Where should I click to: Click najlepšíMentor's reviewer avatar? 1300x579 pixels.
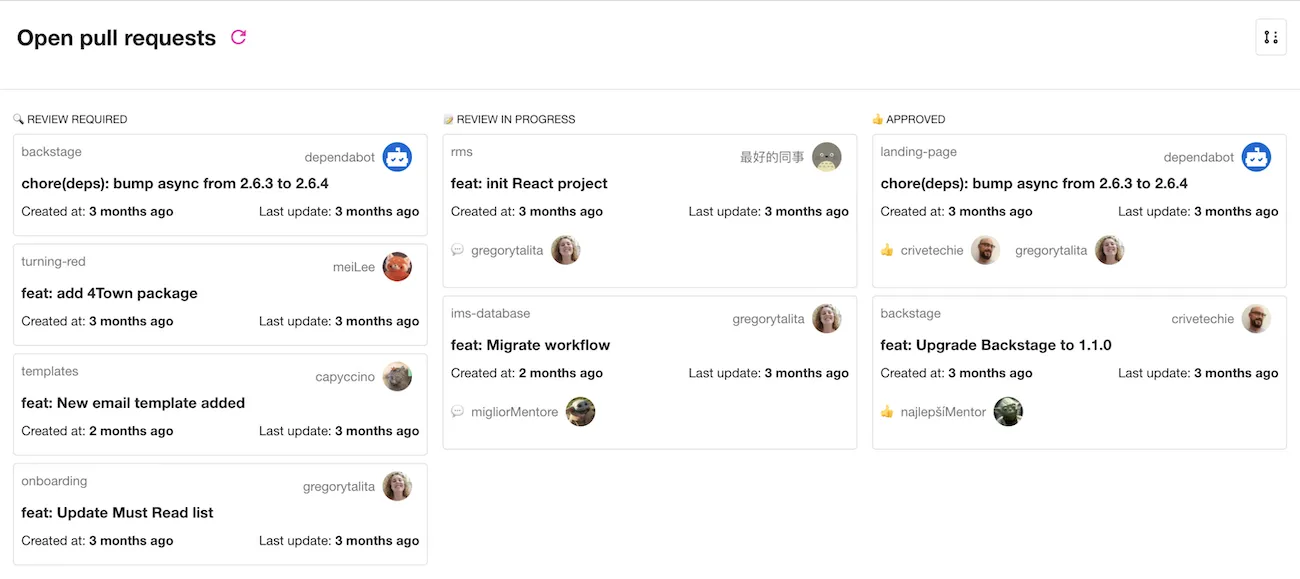tap(1008, 411)
